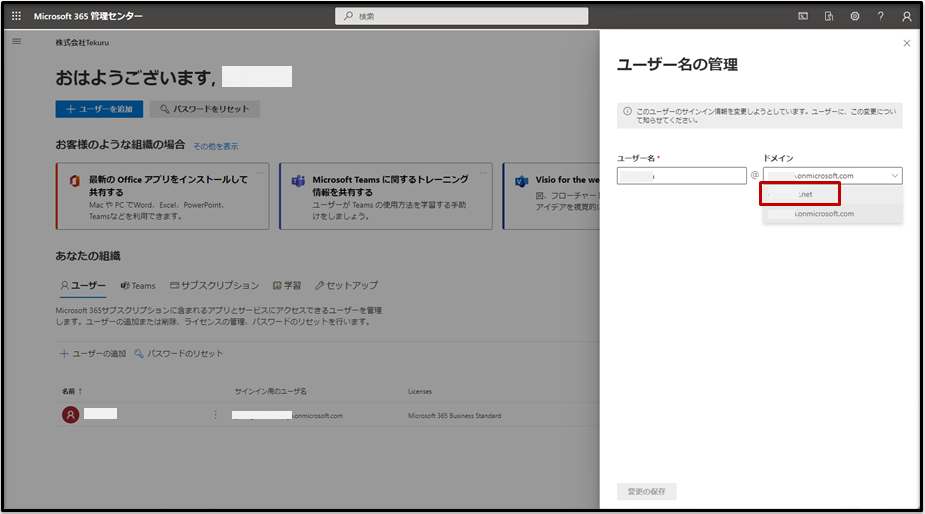Open the app launcher waffle icon
Image resolution: width=925 pixels, height=514 pixels.
click(17, 16)
